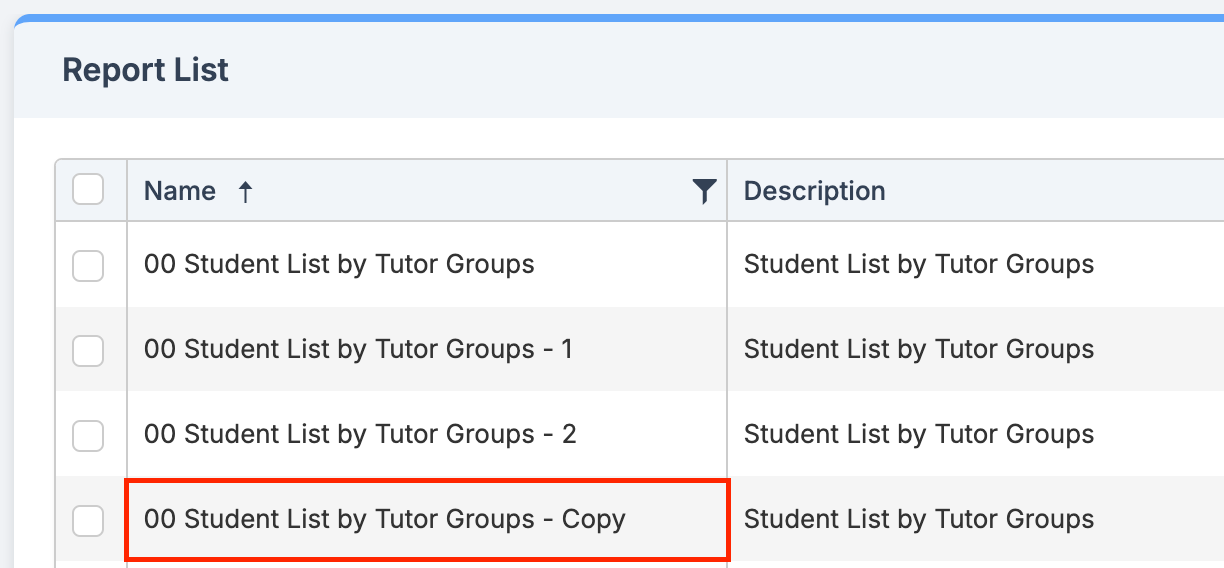The image size is (1224, 568).
Task: Check the box for Tutor Groups - 1 row
Action: pos(88,350)
